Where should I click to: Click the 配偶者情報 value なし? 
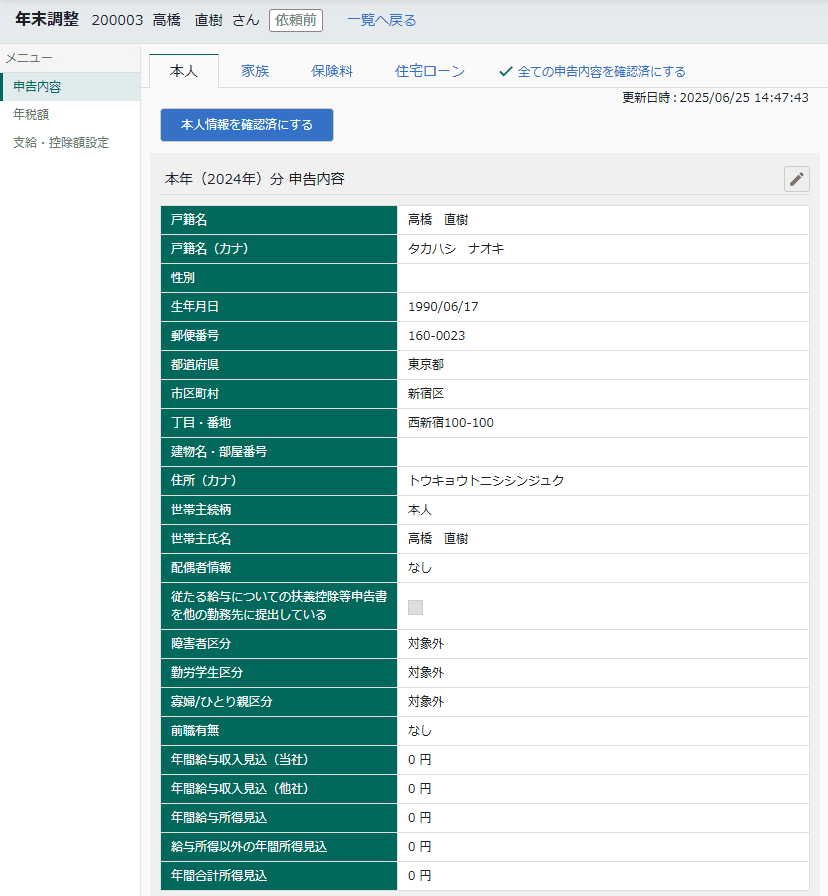point(419,567)
